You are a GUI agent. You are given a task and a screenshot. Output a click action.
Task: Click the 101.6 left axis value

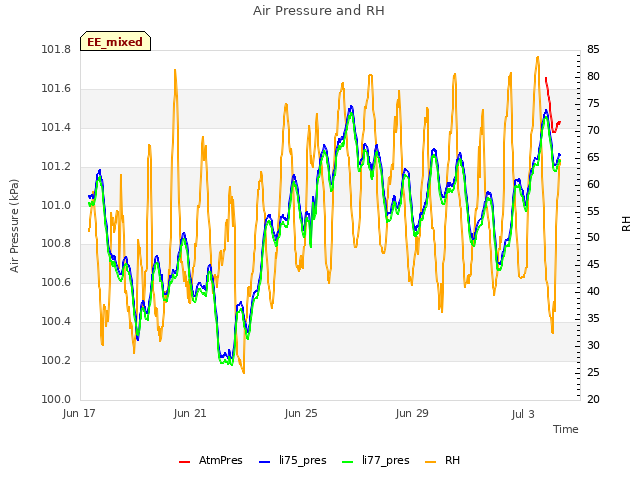click(x=56, y=89)
